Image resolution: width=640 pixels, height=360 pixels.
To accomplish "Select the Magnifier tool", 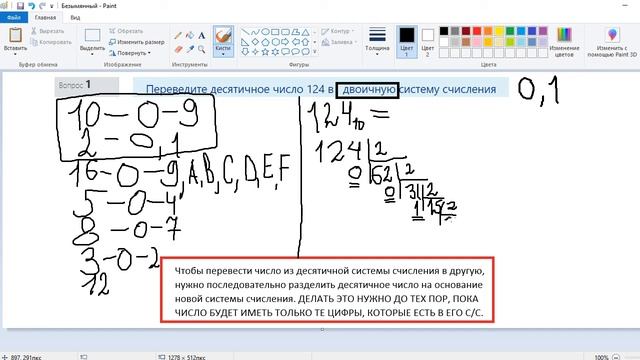I will pyautogui.click(x=202, y=49).
